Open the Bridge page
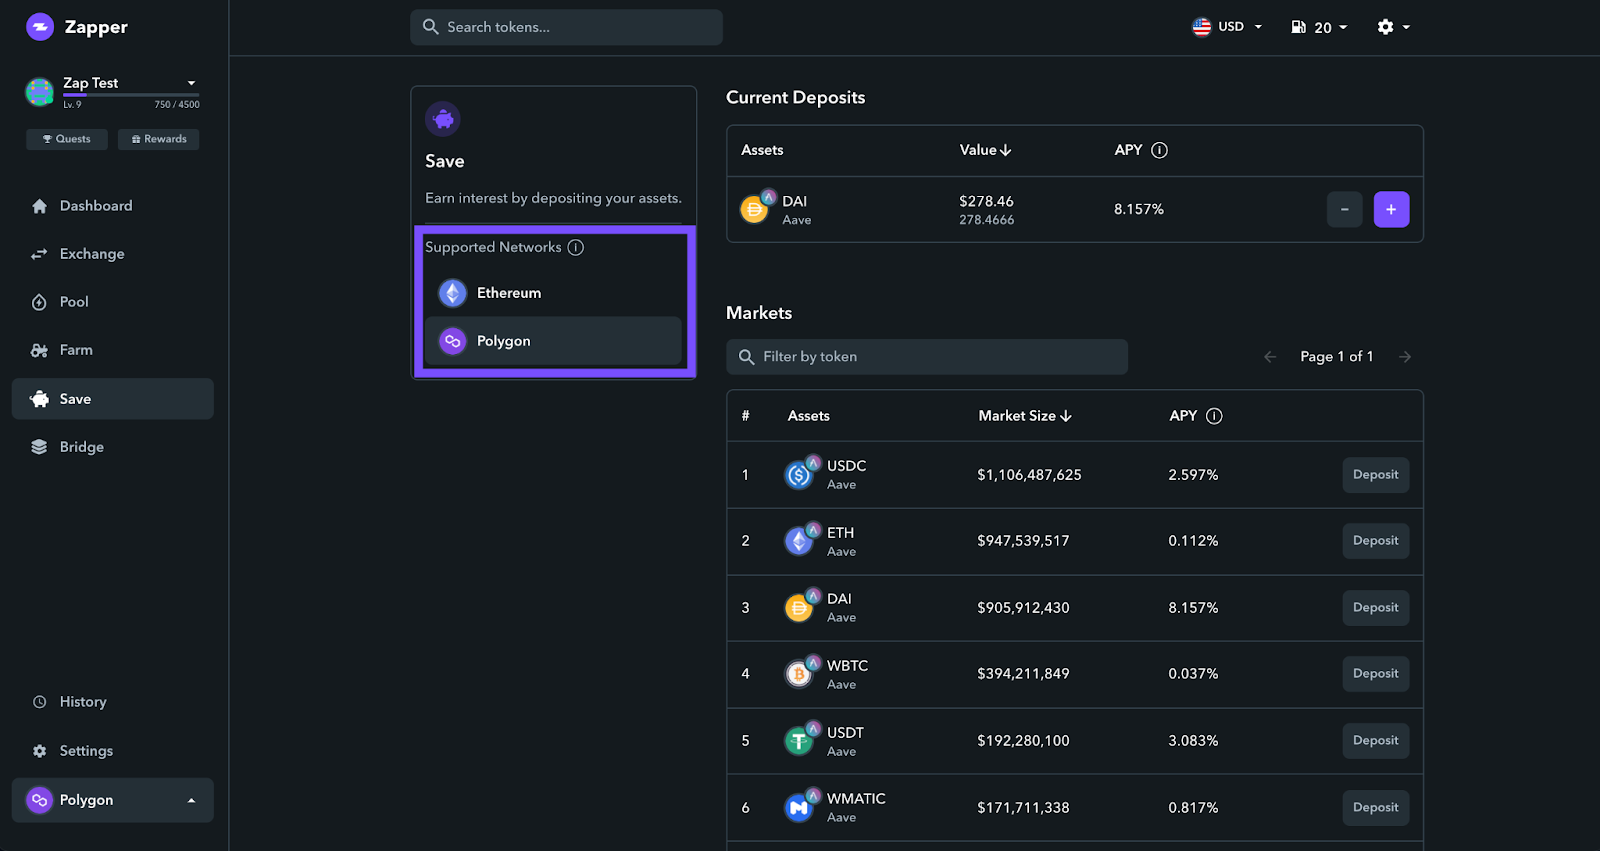The height and width of the screenshot is (851, 1600). 113,447
